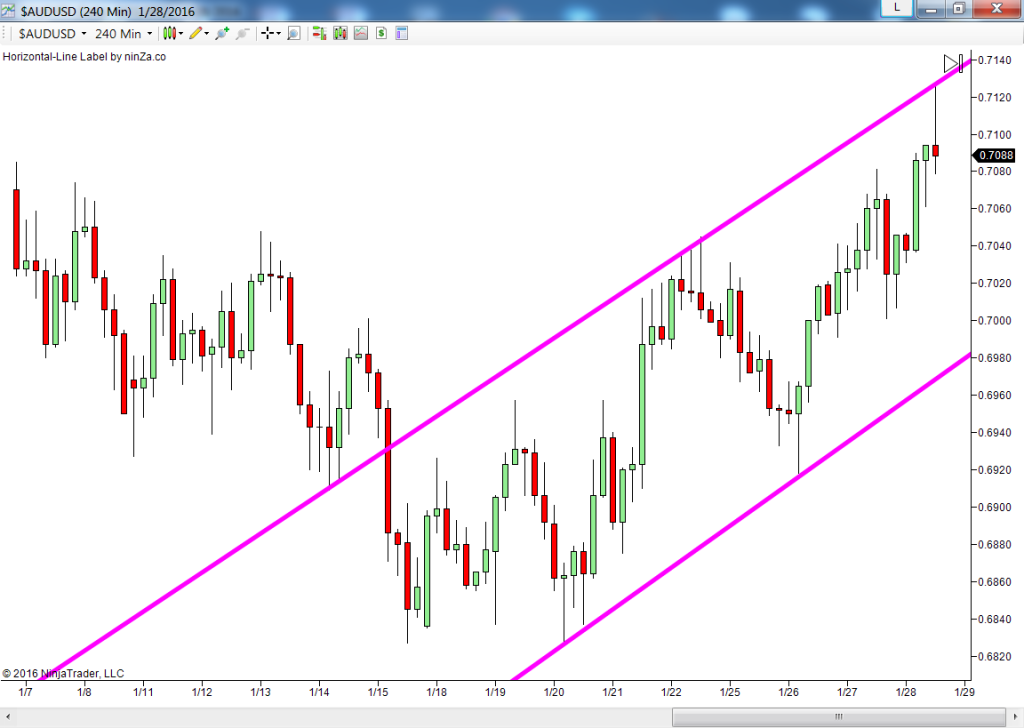Open the crosshair cursor type menu
This screenshot has width=1024, height=728.
coord(270,33)
